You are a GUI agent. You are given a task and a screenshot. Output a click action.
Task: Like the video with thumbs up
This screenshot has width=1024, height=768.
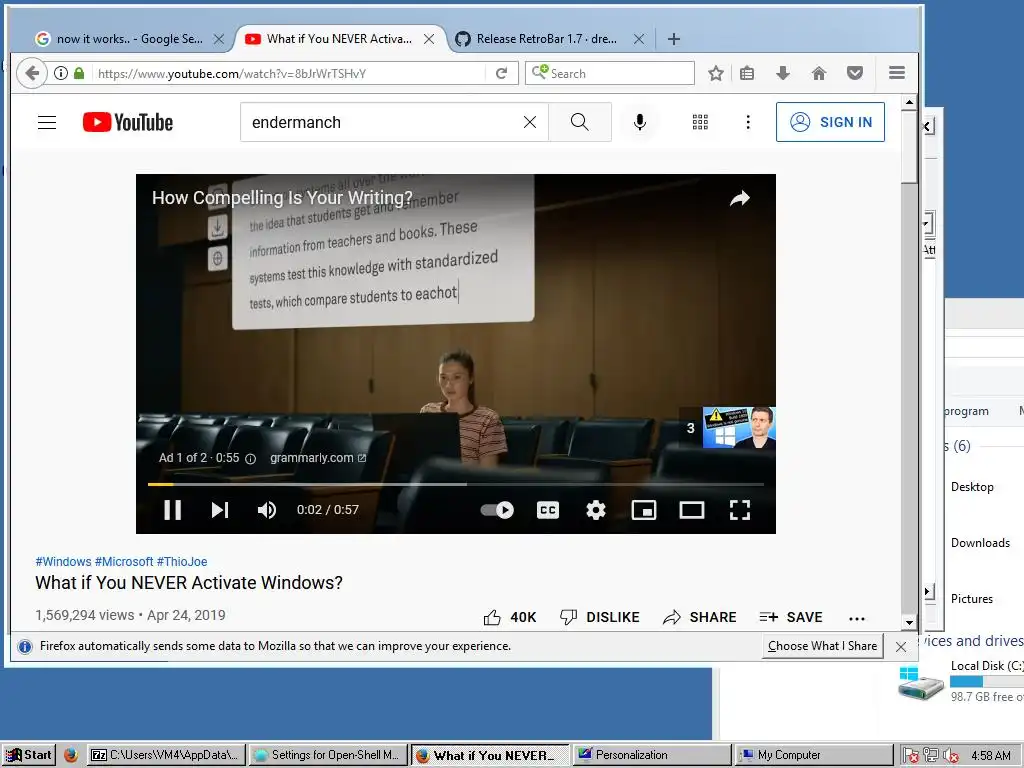509,617
